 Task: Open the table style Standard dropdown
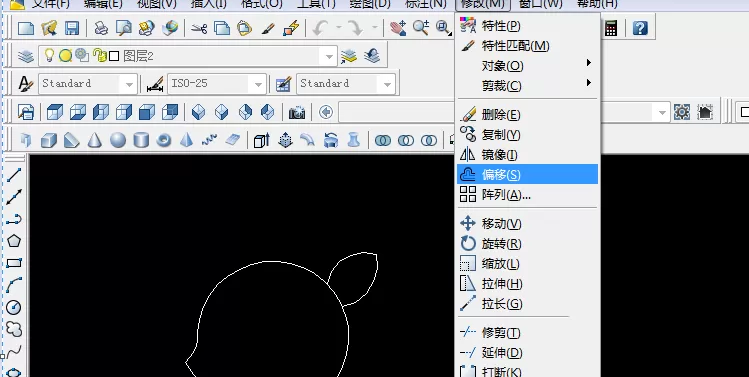point(387,85)
